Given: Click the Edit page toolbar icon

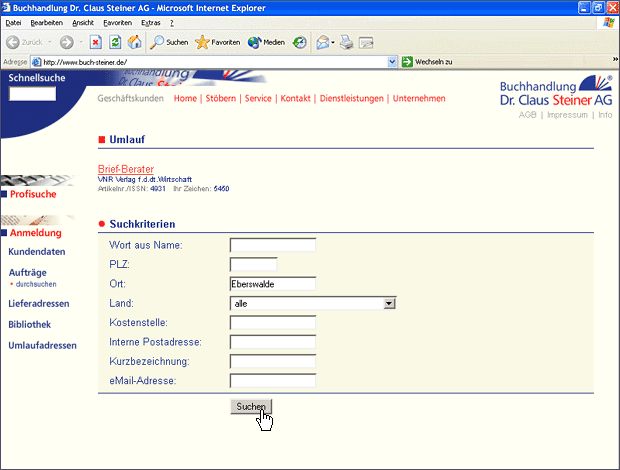Looking at the screenshot, I should coord(366,42).
